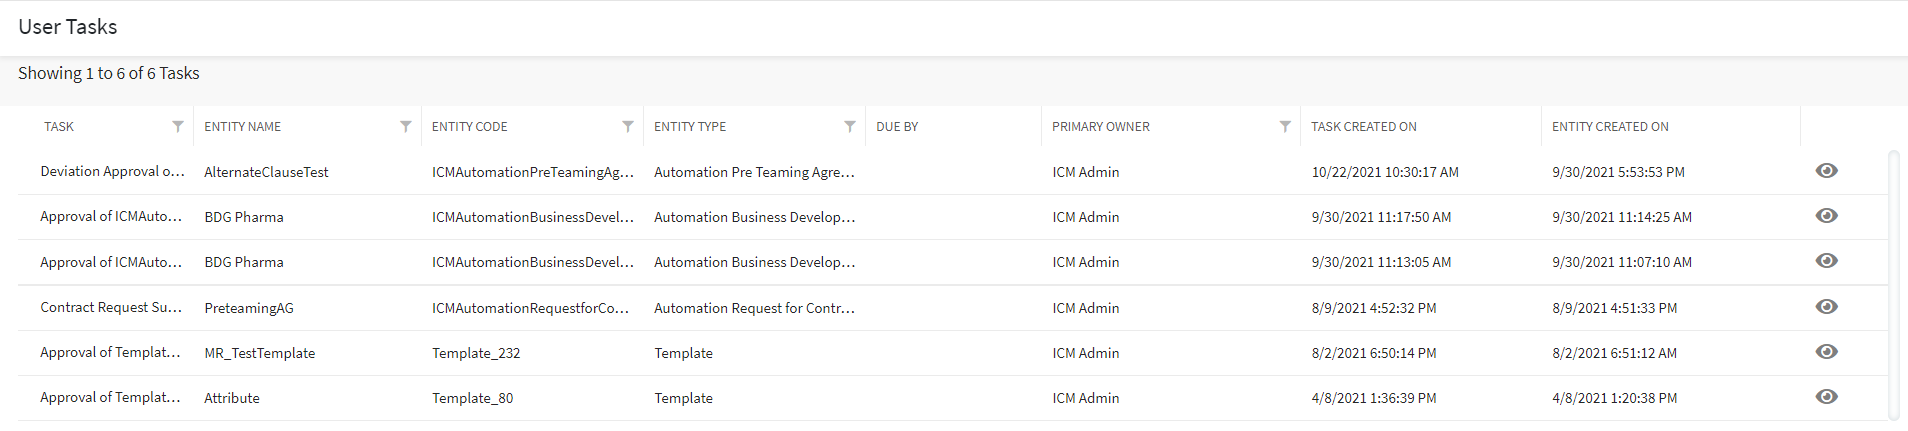View task created 9/30/2021 11:13:05 AM
This screenshot has width=1908, height=431.
pyautogui.click(x=1826, y=261)
